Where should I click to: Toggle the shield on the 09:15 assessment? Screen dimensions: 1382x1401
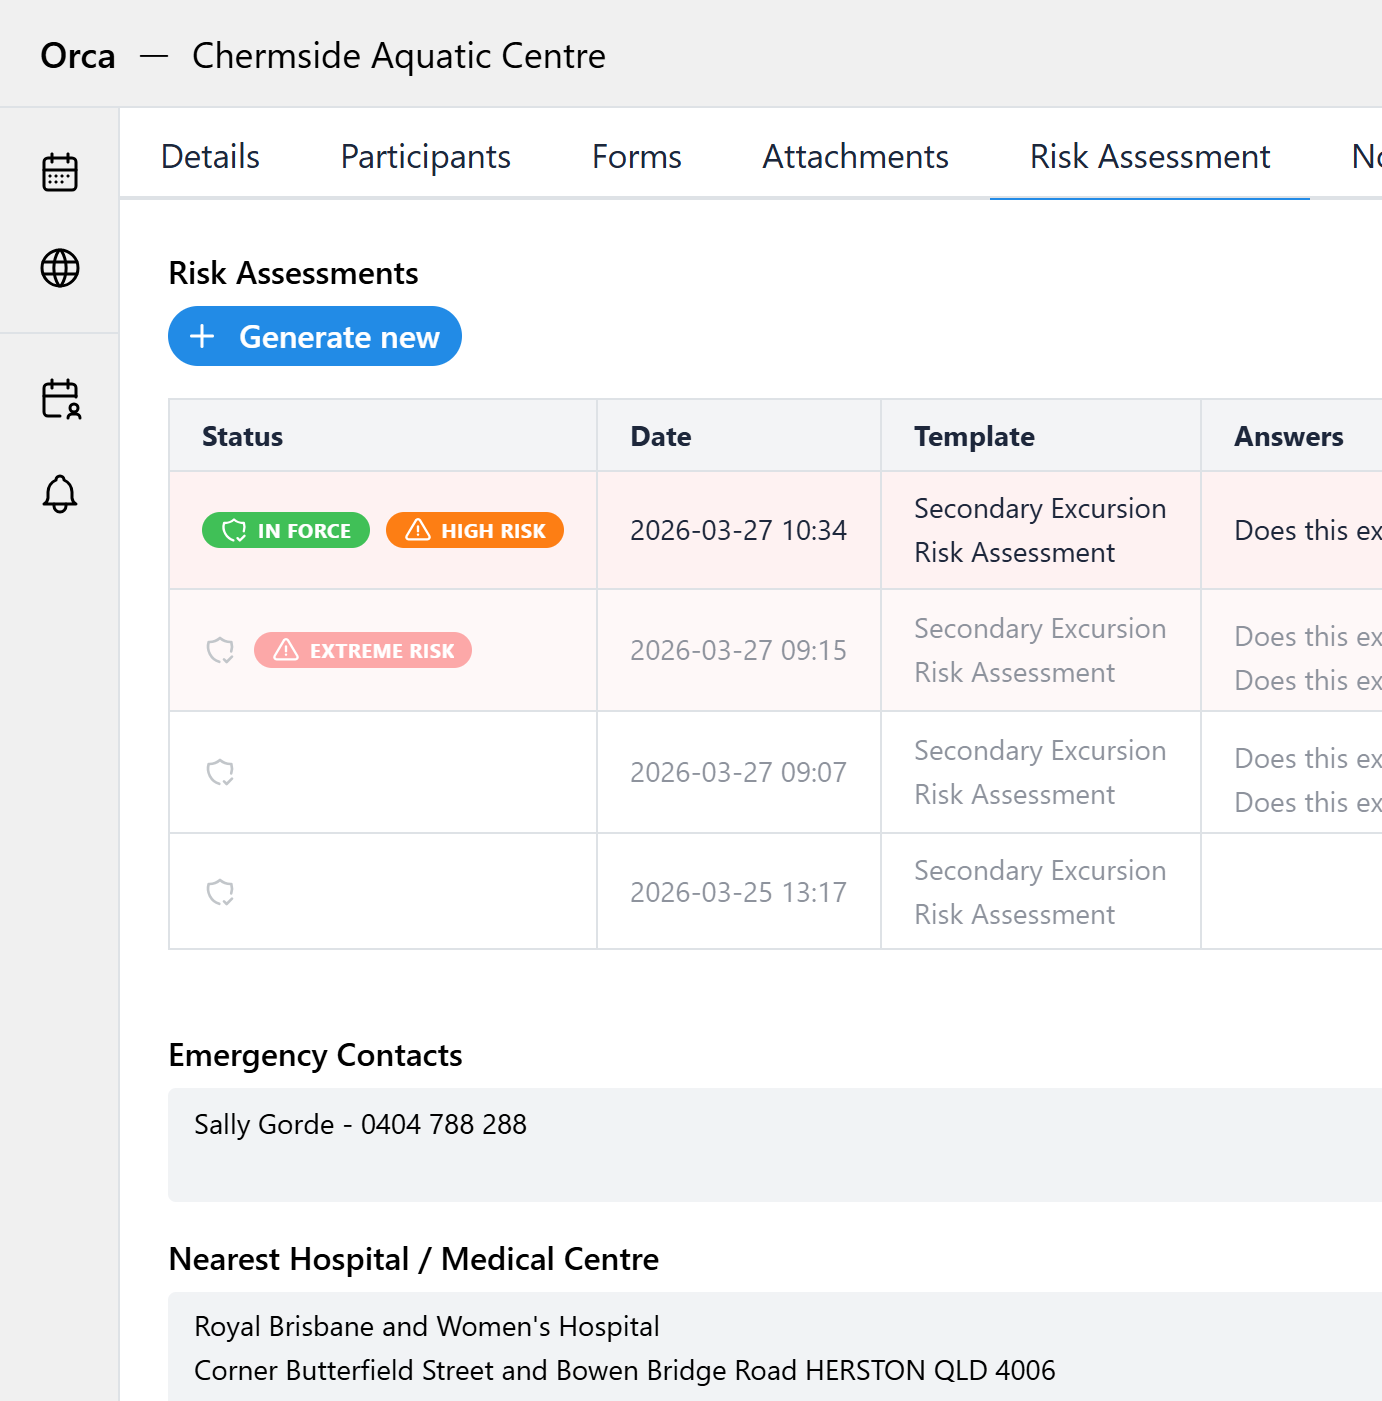click(x=221, y=650)
